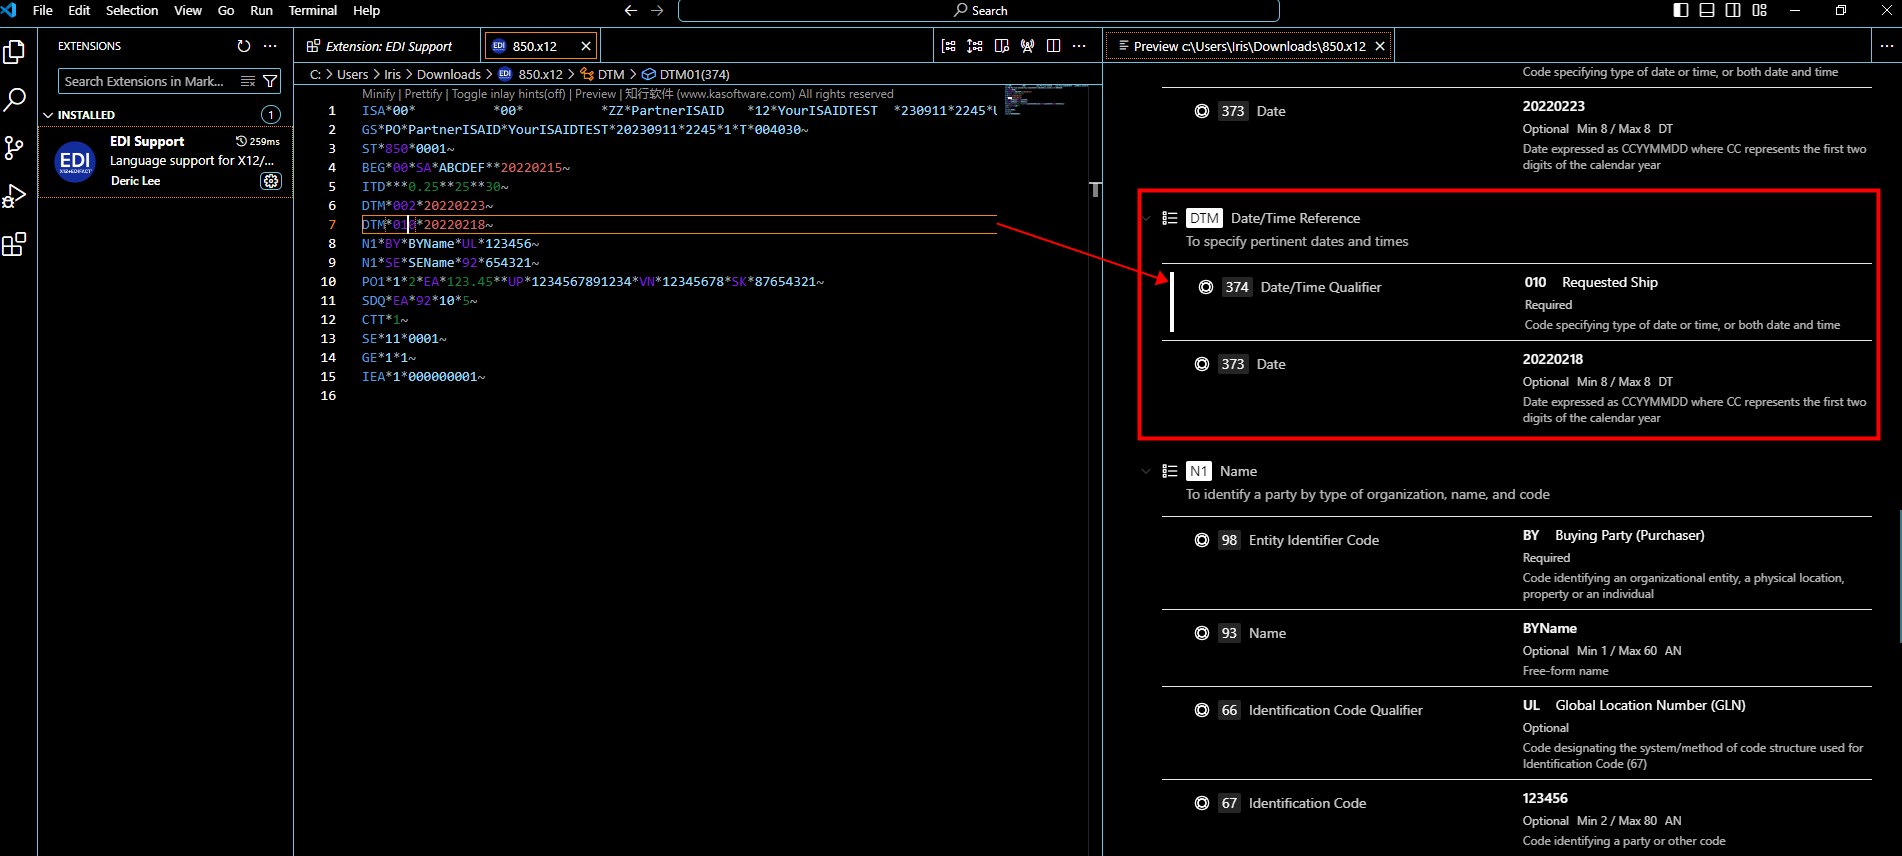The width and height of the screenshot is (1902, 856).
Task: Open the Run menu
Action: 261,10
